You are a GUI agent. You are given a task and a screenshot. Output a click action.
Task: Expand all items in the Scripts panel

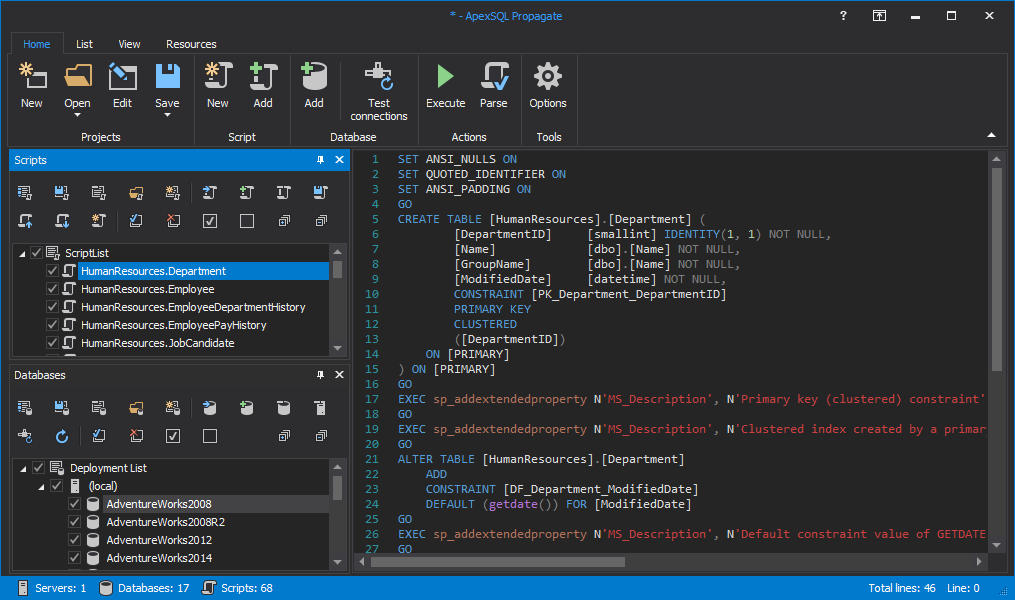(284, 221)
